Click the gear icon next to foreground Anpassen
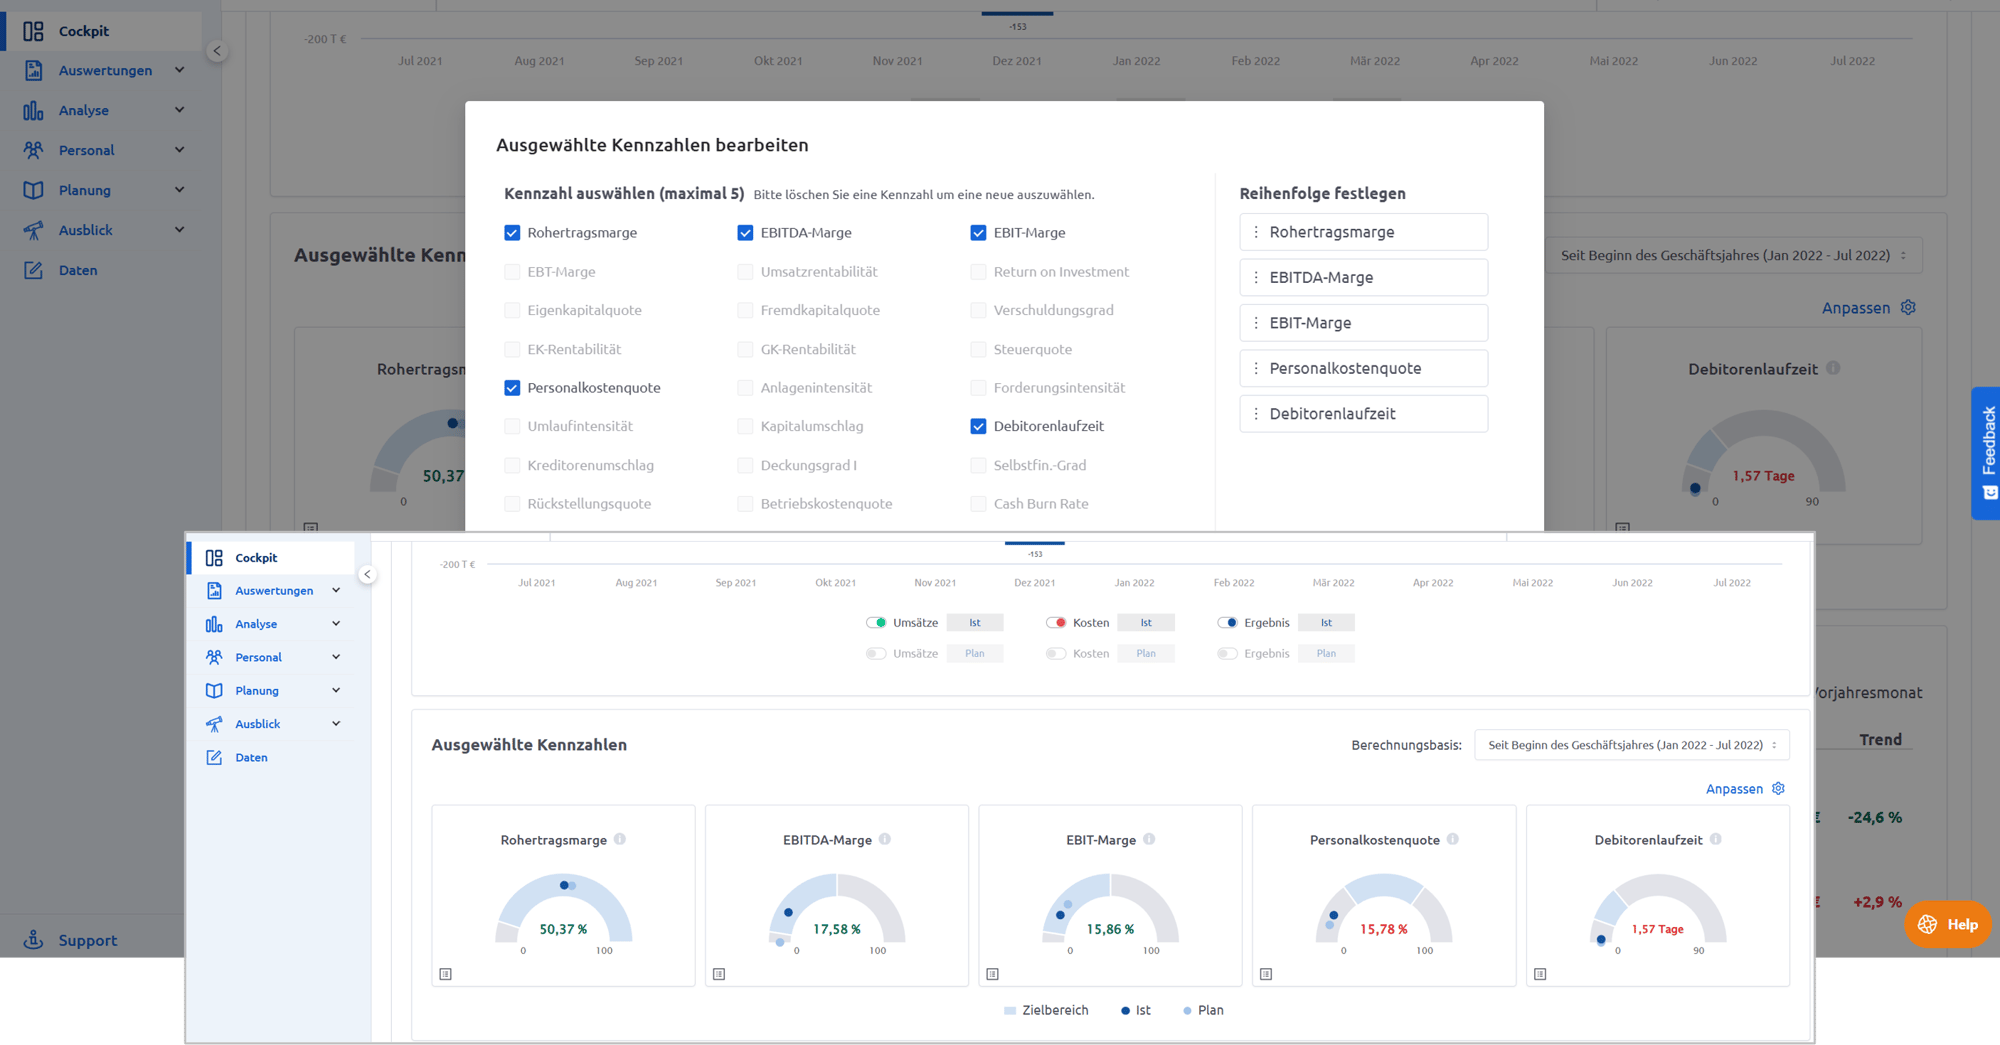Image resolution: width=2000 pixels, height=1045 pixels. [1778, 788]
